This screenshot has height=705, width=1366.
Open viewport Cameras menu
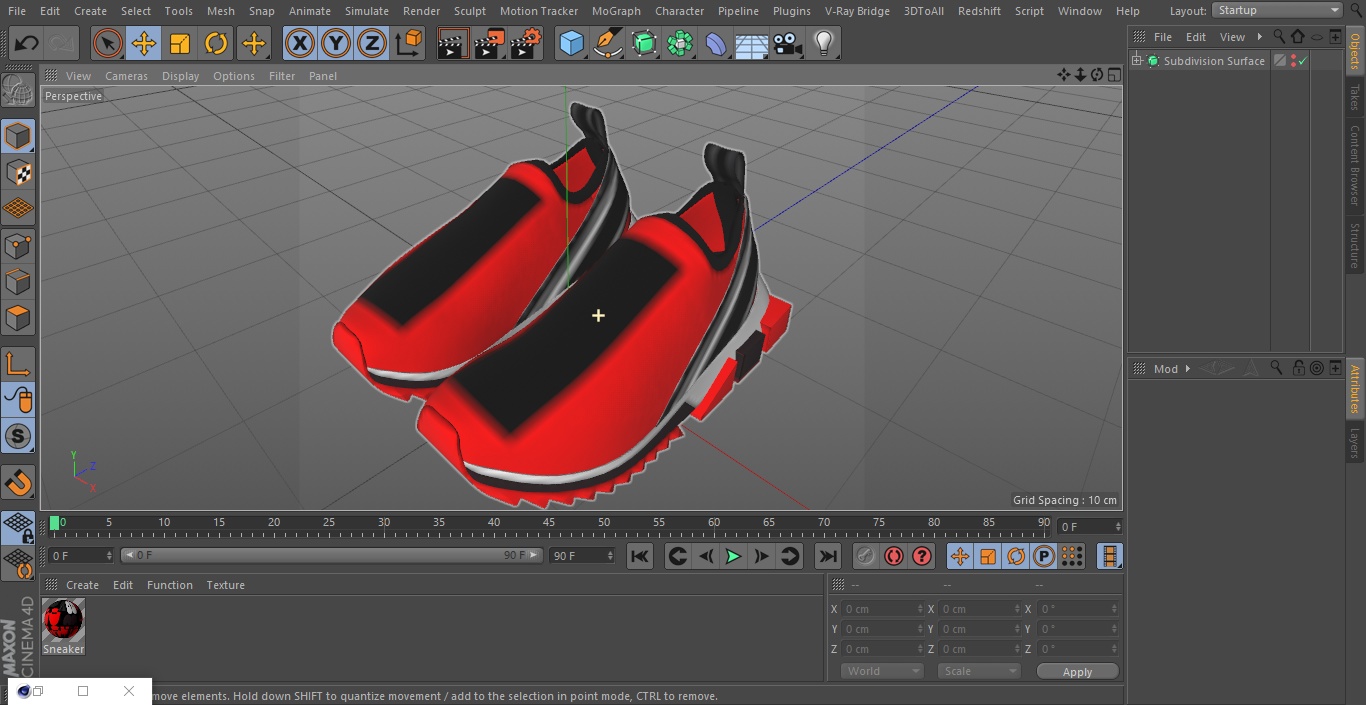126,76
